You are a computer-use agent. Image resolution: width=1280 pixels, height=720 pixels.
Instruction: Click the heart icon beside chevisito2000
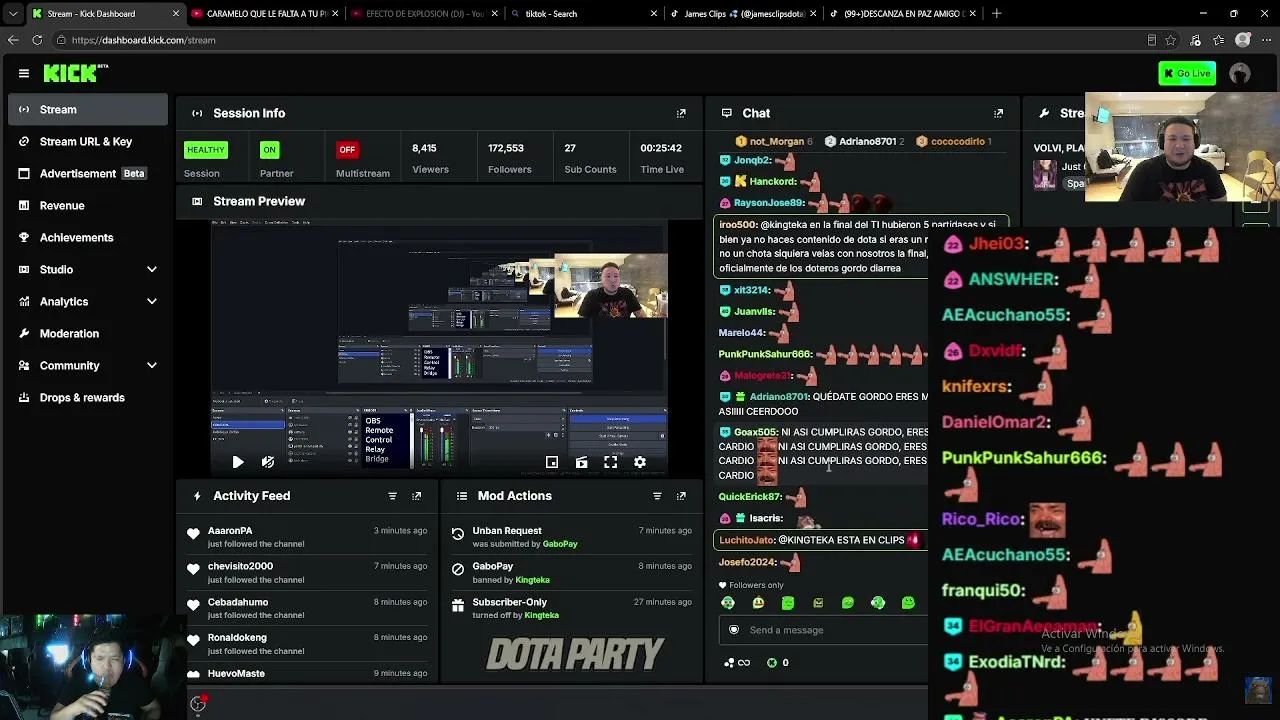193,569
